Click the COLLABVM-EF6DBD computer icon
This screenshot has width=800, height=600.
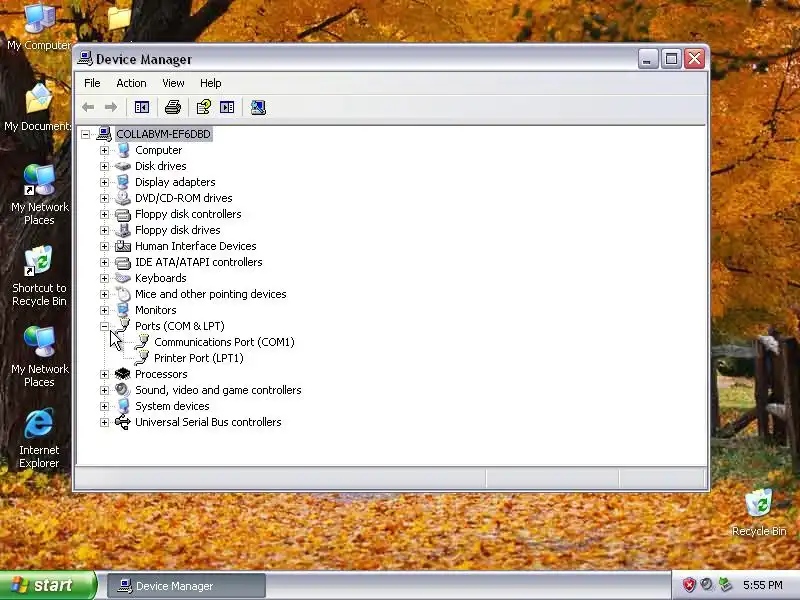pos(104,134)
